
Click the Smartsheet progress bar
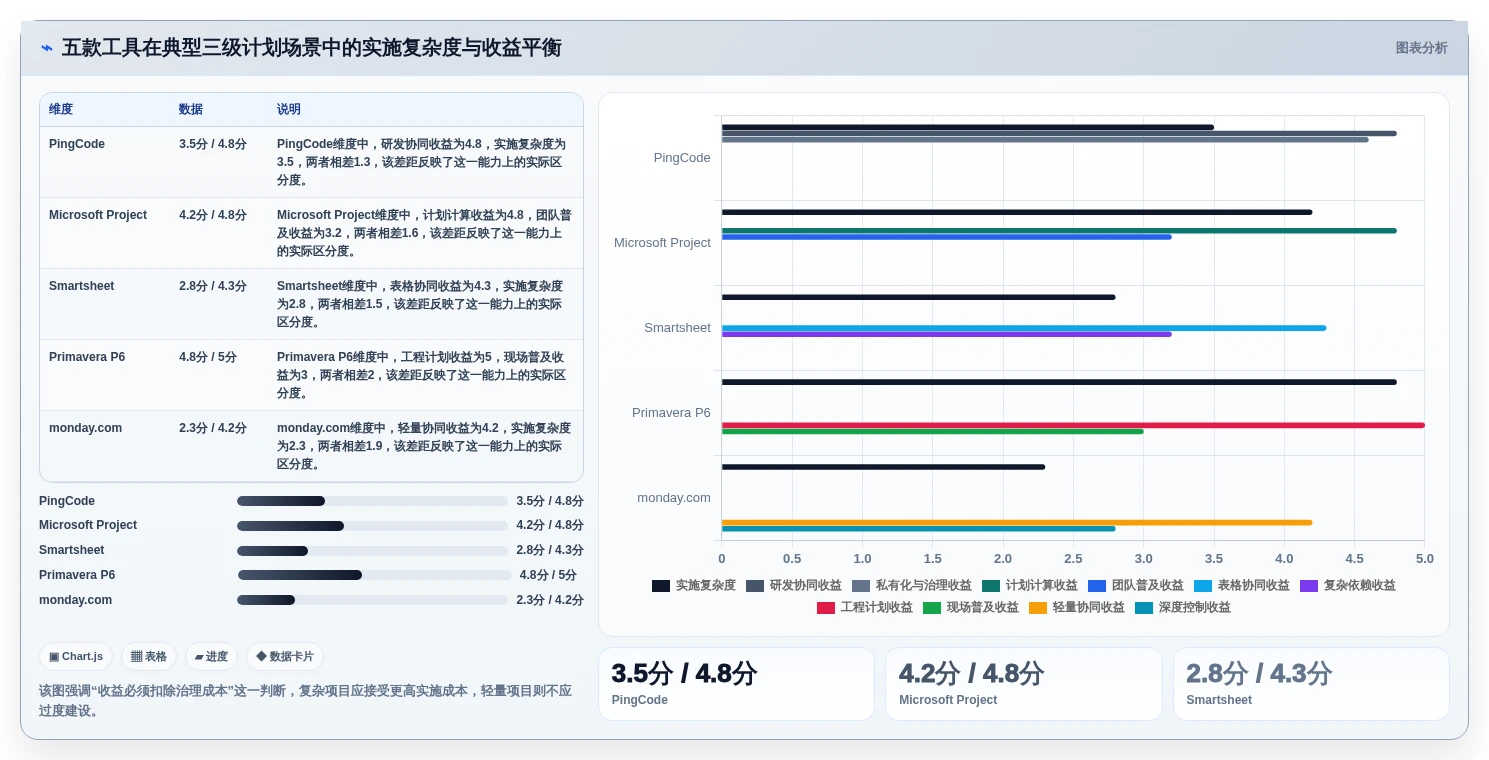tap(372, 551)
